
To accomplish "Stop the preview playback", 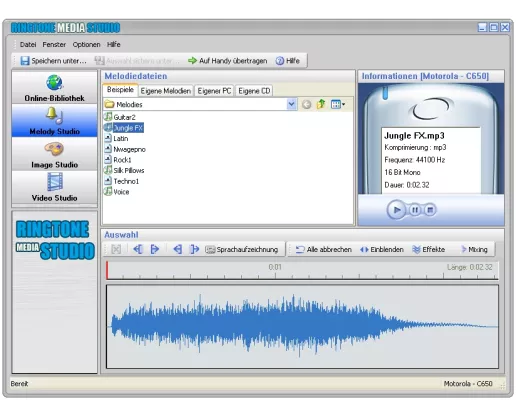I will tap(430, 210).
